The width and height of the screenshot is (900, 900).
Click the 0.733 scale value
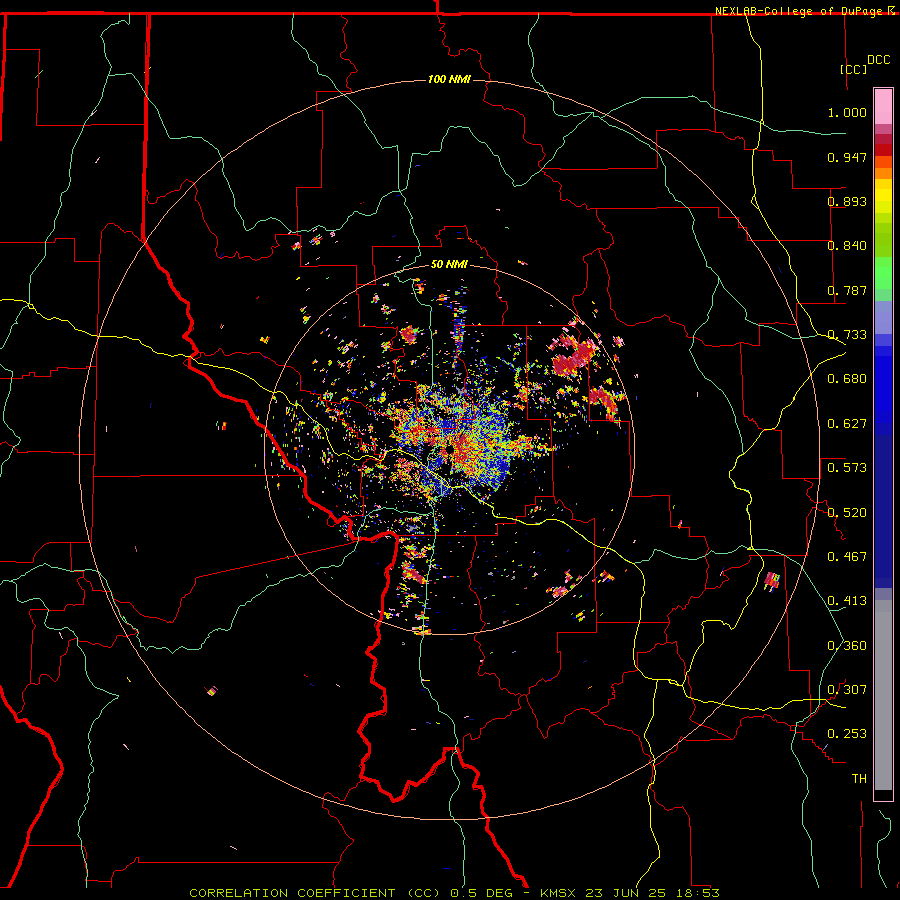847,335
